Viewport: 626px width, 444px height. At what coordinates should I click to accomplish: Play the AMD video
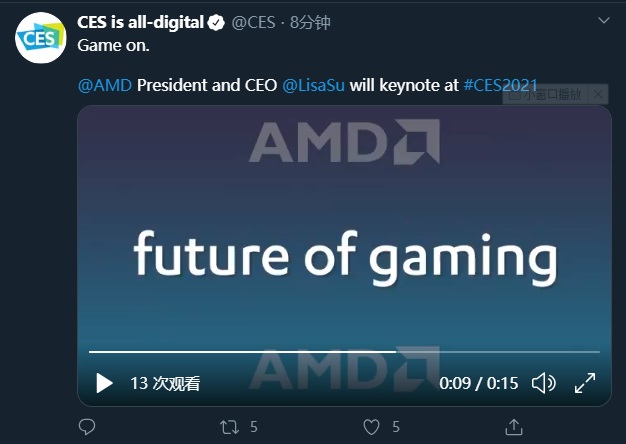pos(104,383)
